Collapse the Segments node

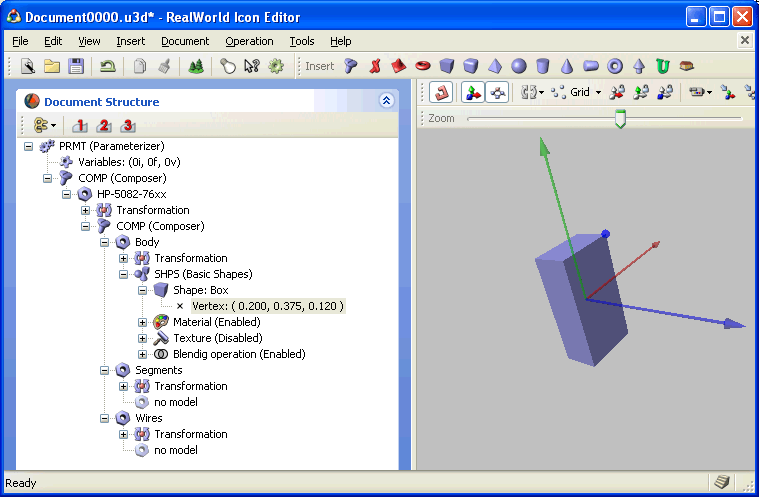pyautogui.click(x=105, y=370)
